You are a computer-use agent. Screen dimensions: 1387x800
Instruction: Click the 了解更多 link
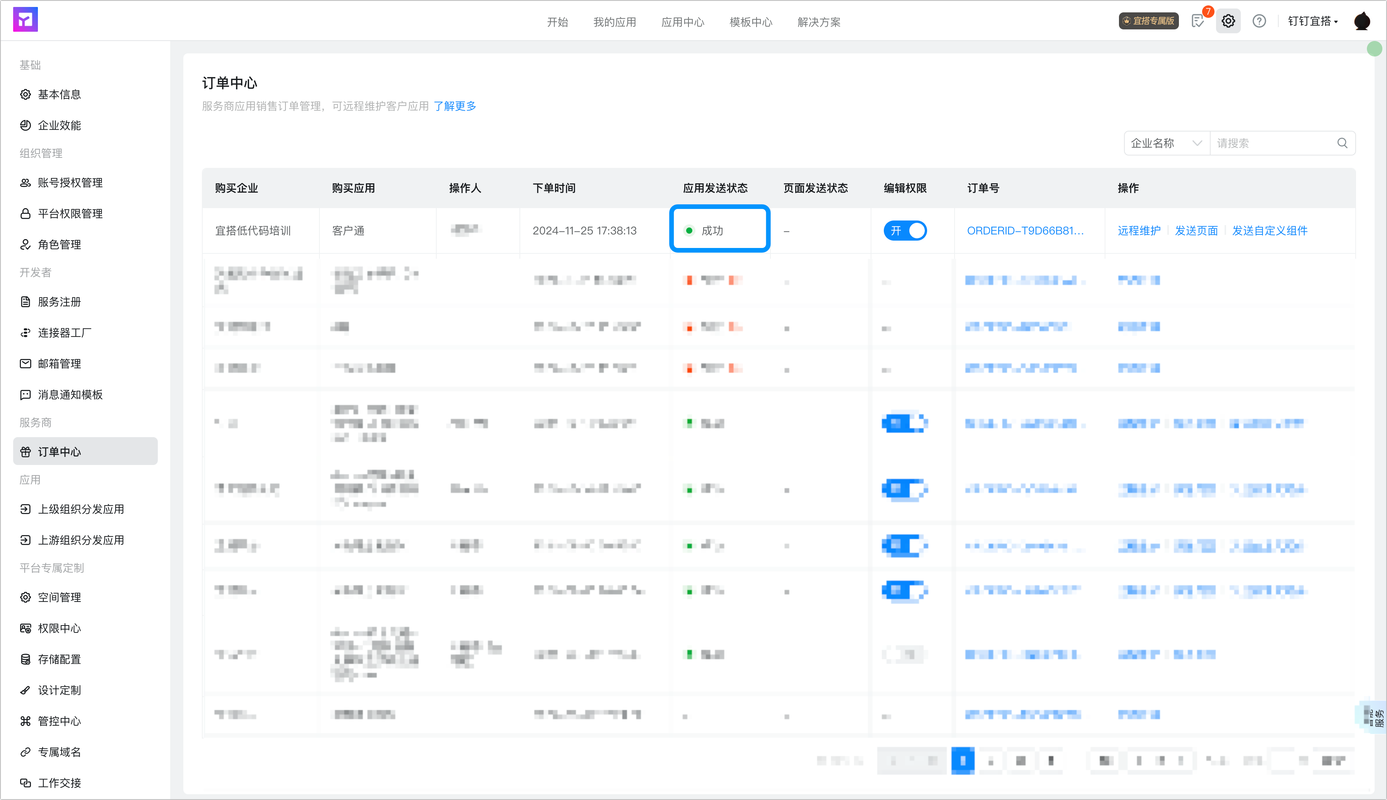pyautogui.click(x=457, y=105)
